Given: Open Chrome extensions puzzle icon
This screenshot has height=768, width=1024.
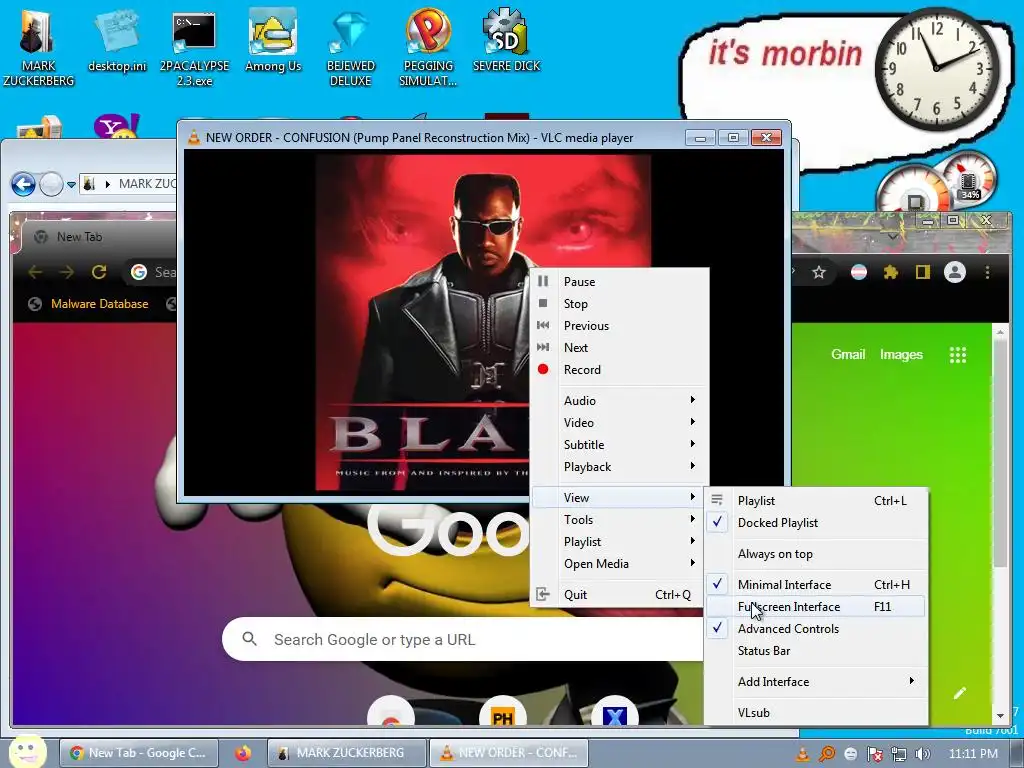Looking at the screenshot, I should tap(891, 272).
